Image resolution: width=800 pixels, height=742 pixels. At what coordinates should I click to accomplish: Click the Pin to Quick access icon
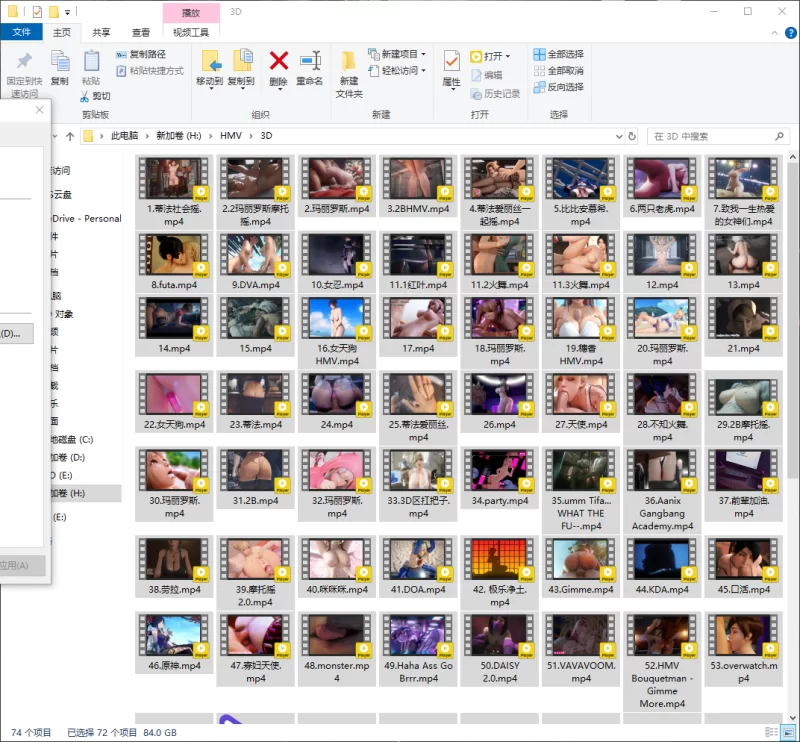pos(24,61)
